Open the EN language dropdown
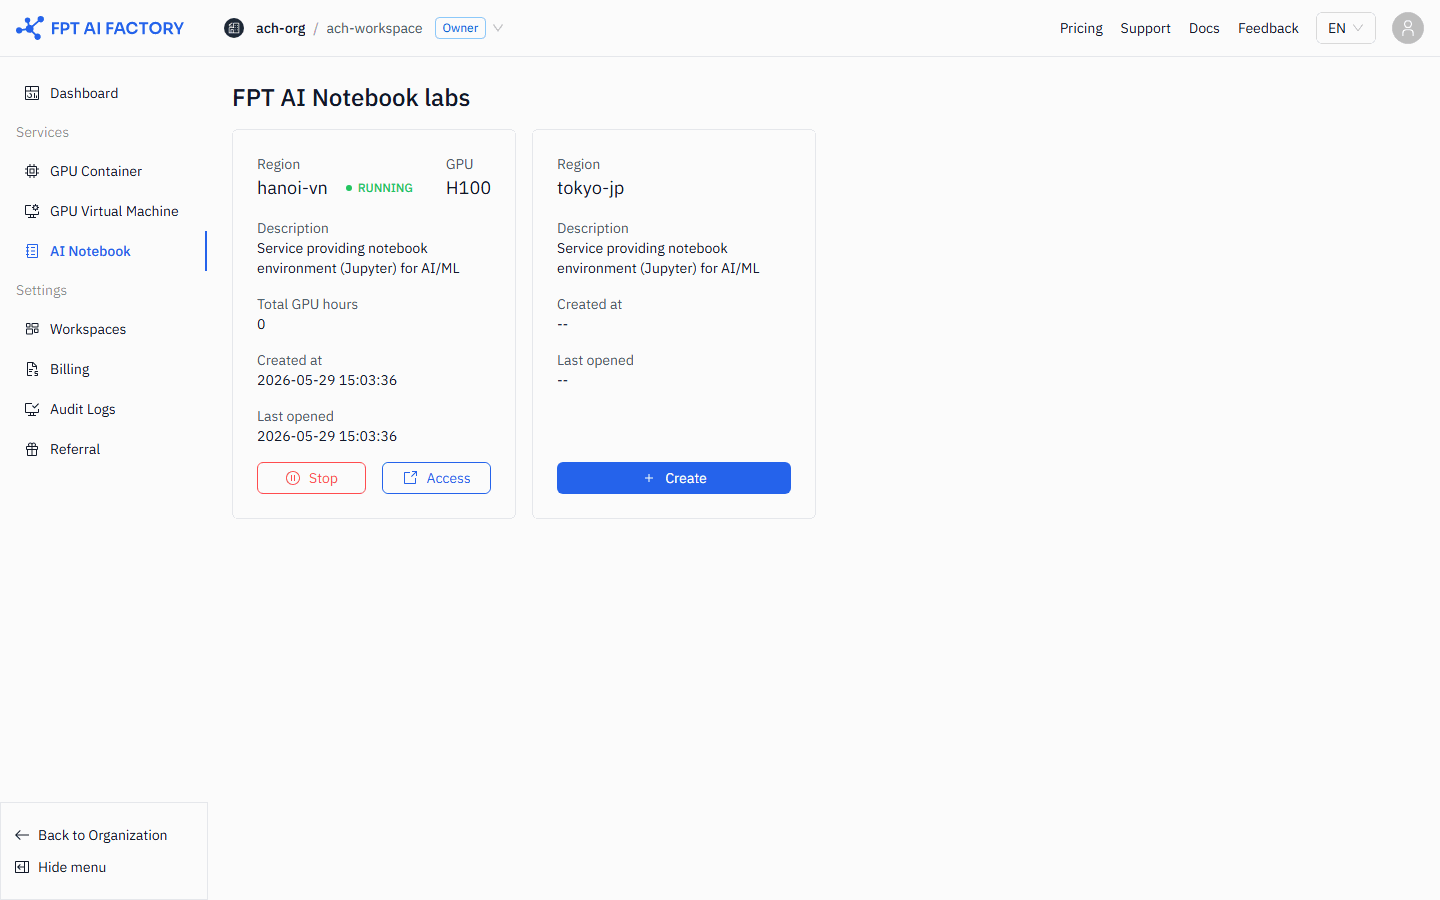1440x900 pixels. point(1345,28)
